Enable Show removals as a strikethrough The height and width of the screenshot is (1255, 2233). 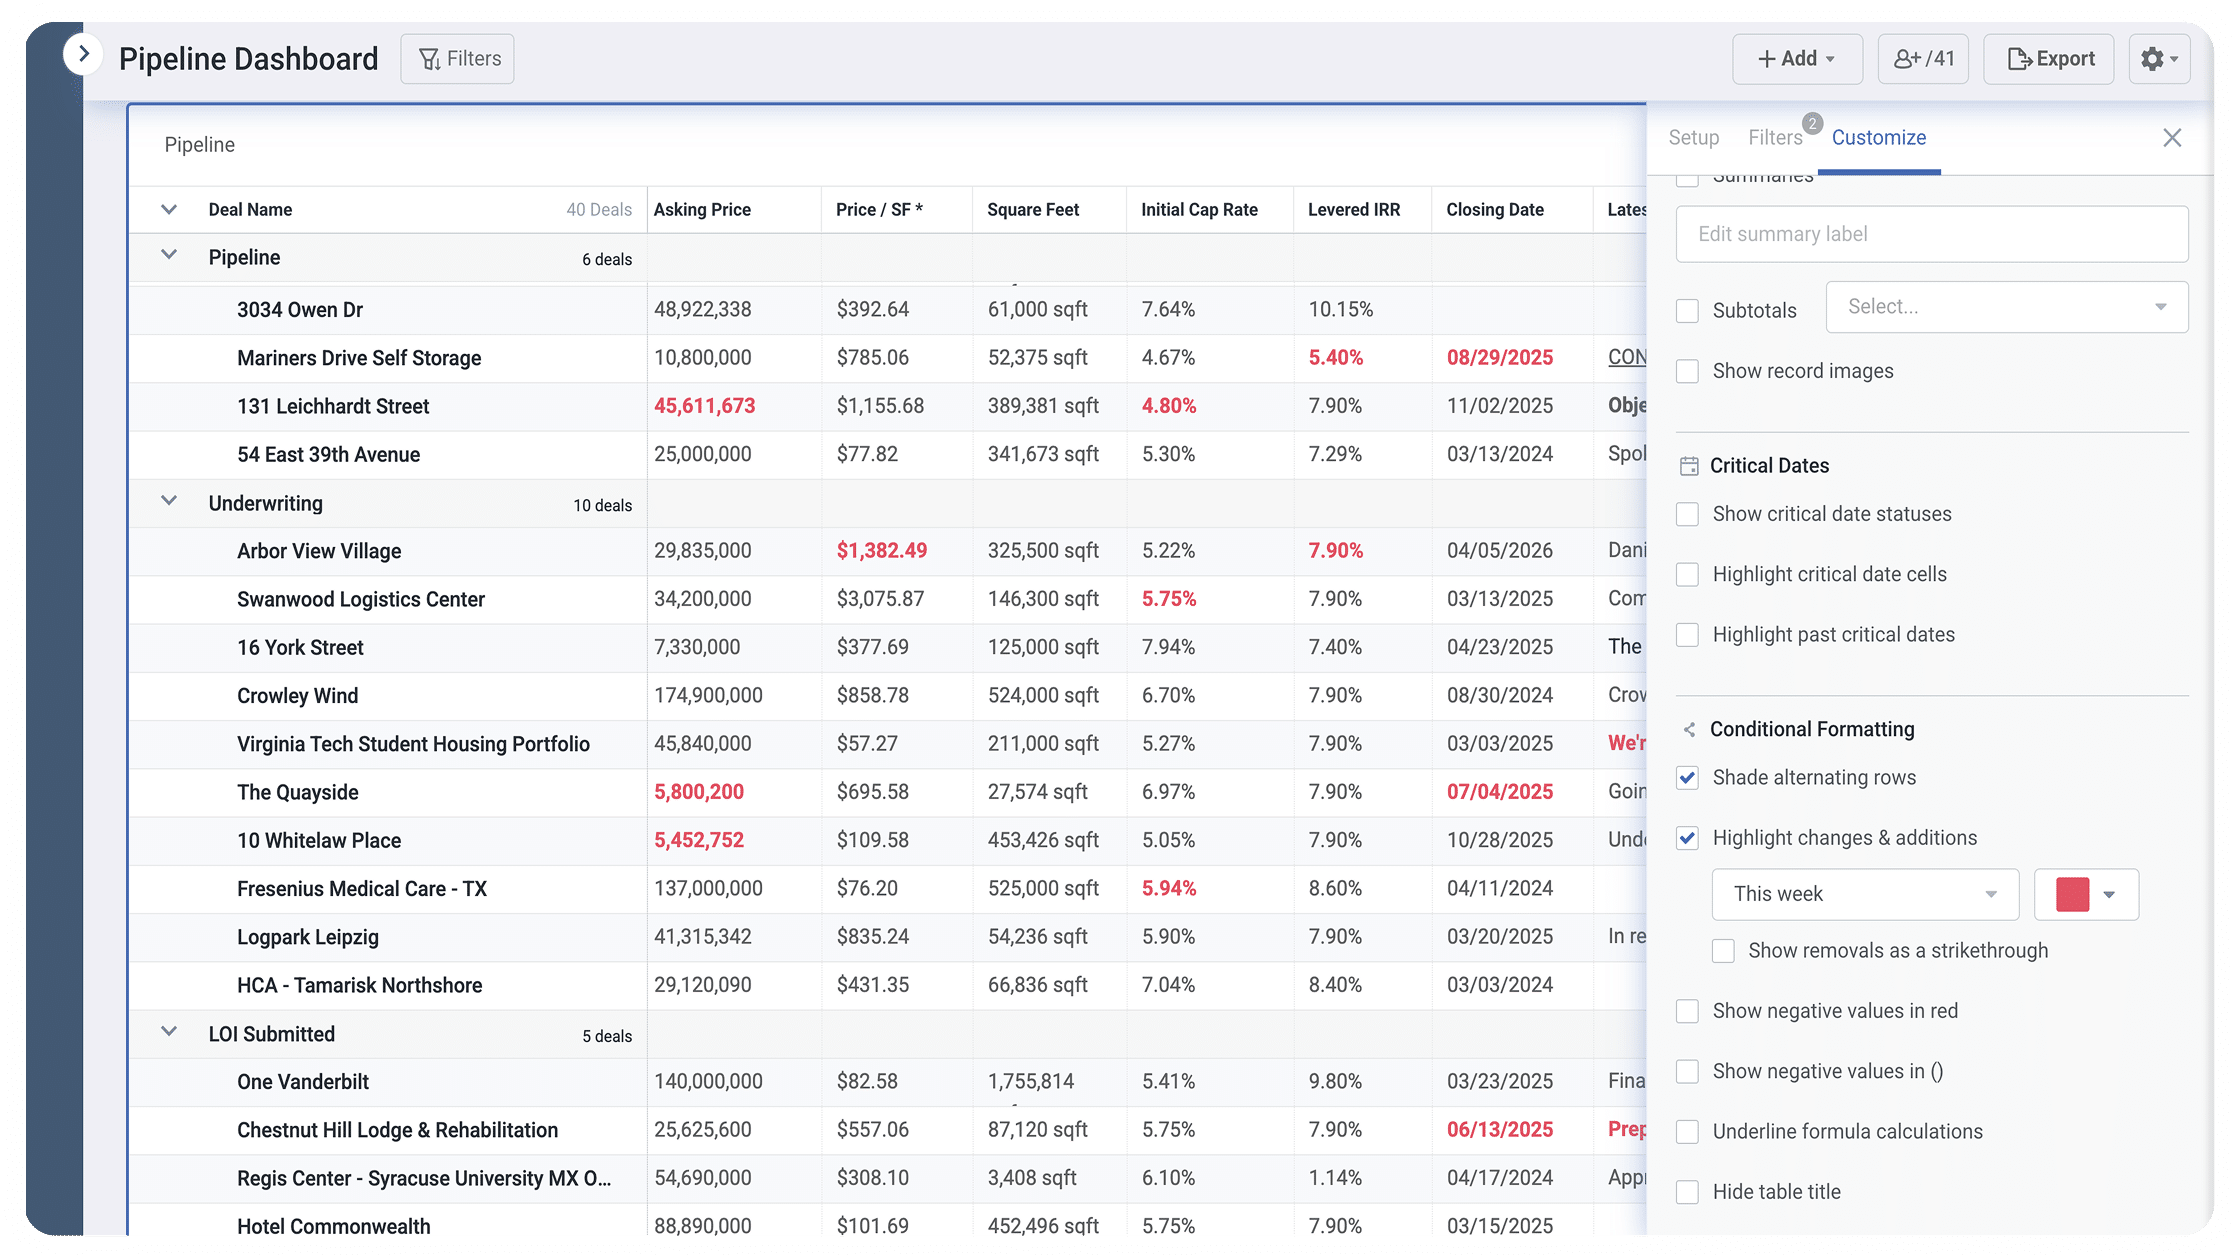pyautogui.click(x=1723, y=951)
